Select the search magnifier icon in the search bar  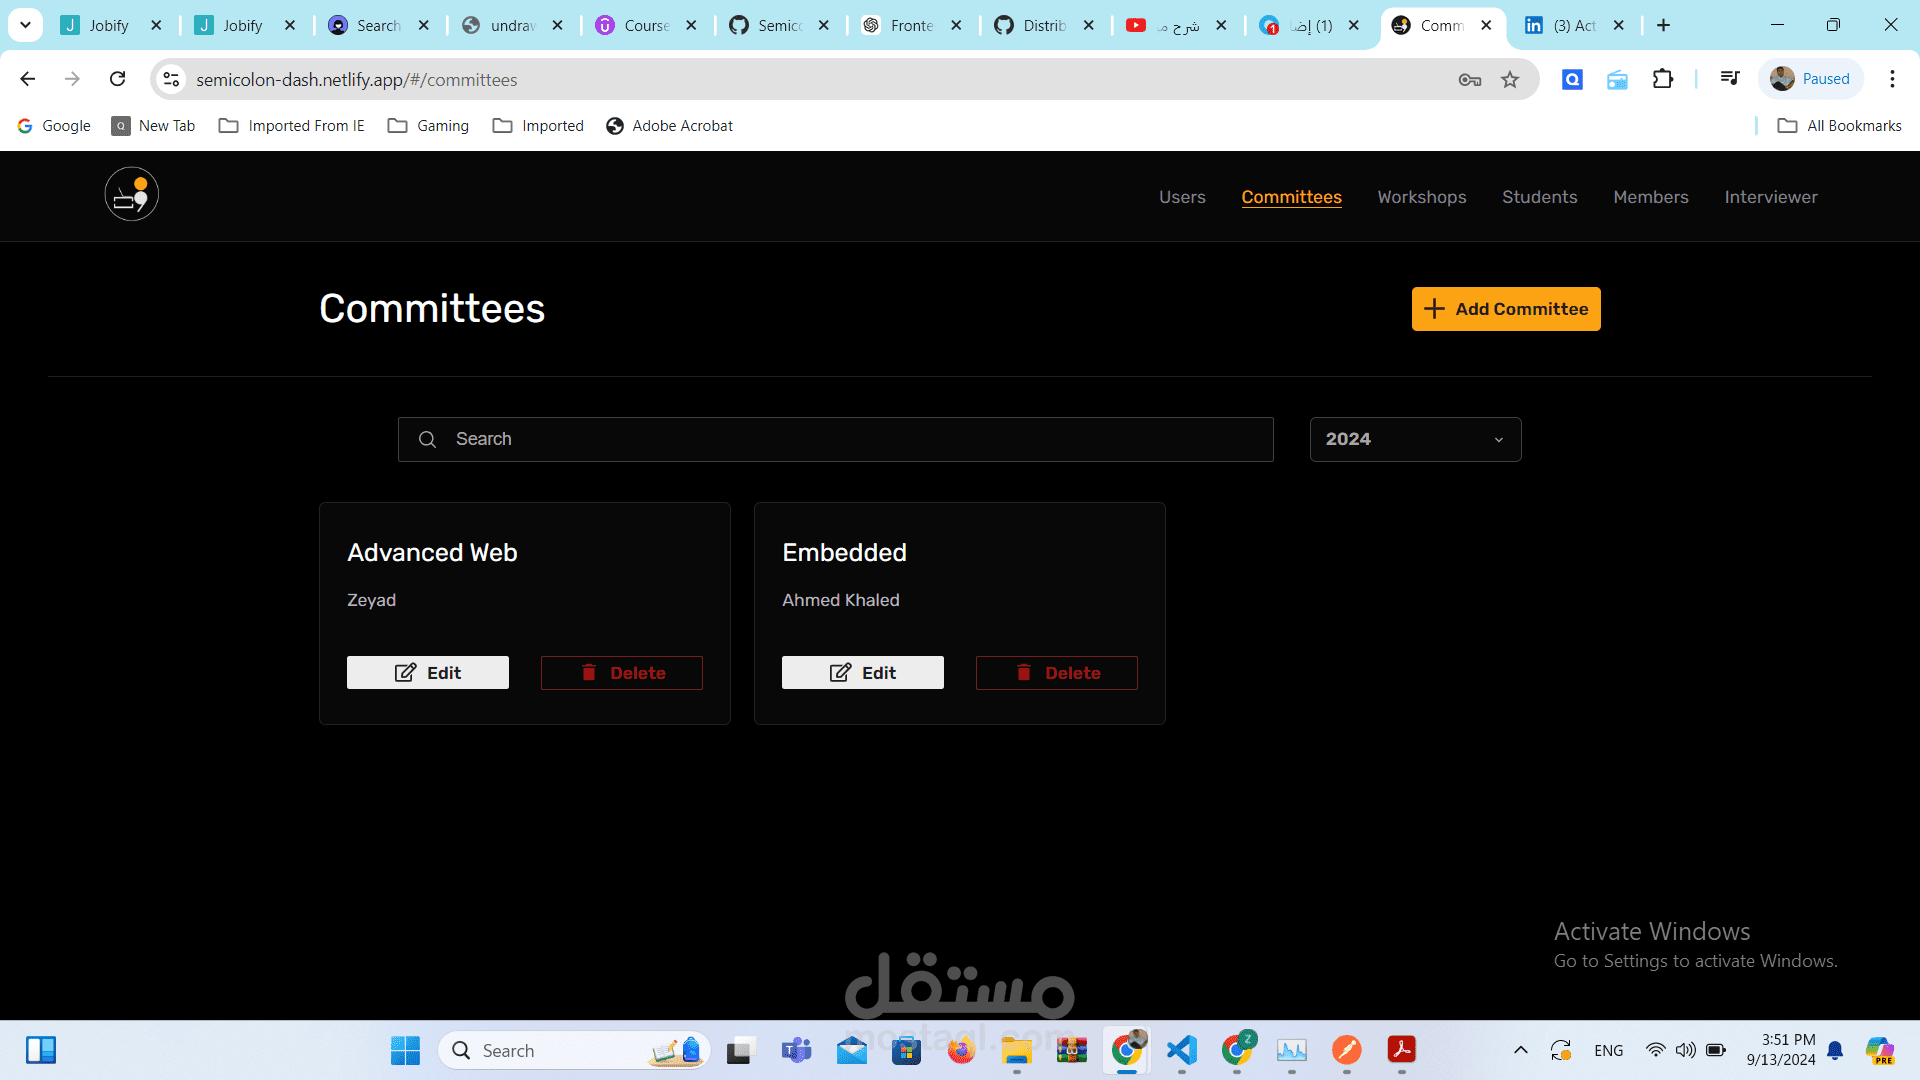coord(427,439)
